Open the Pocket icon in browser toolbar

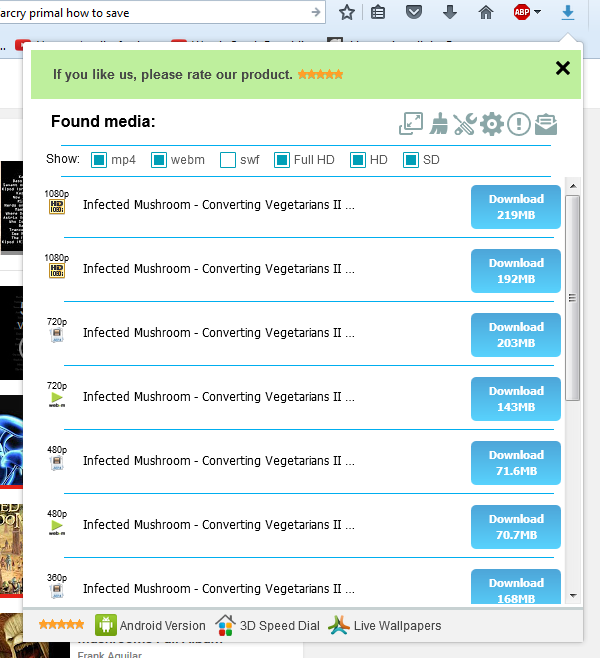(414, 13)
